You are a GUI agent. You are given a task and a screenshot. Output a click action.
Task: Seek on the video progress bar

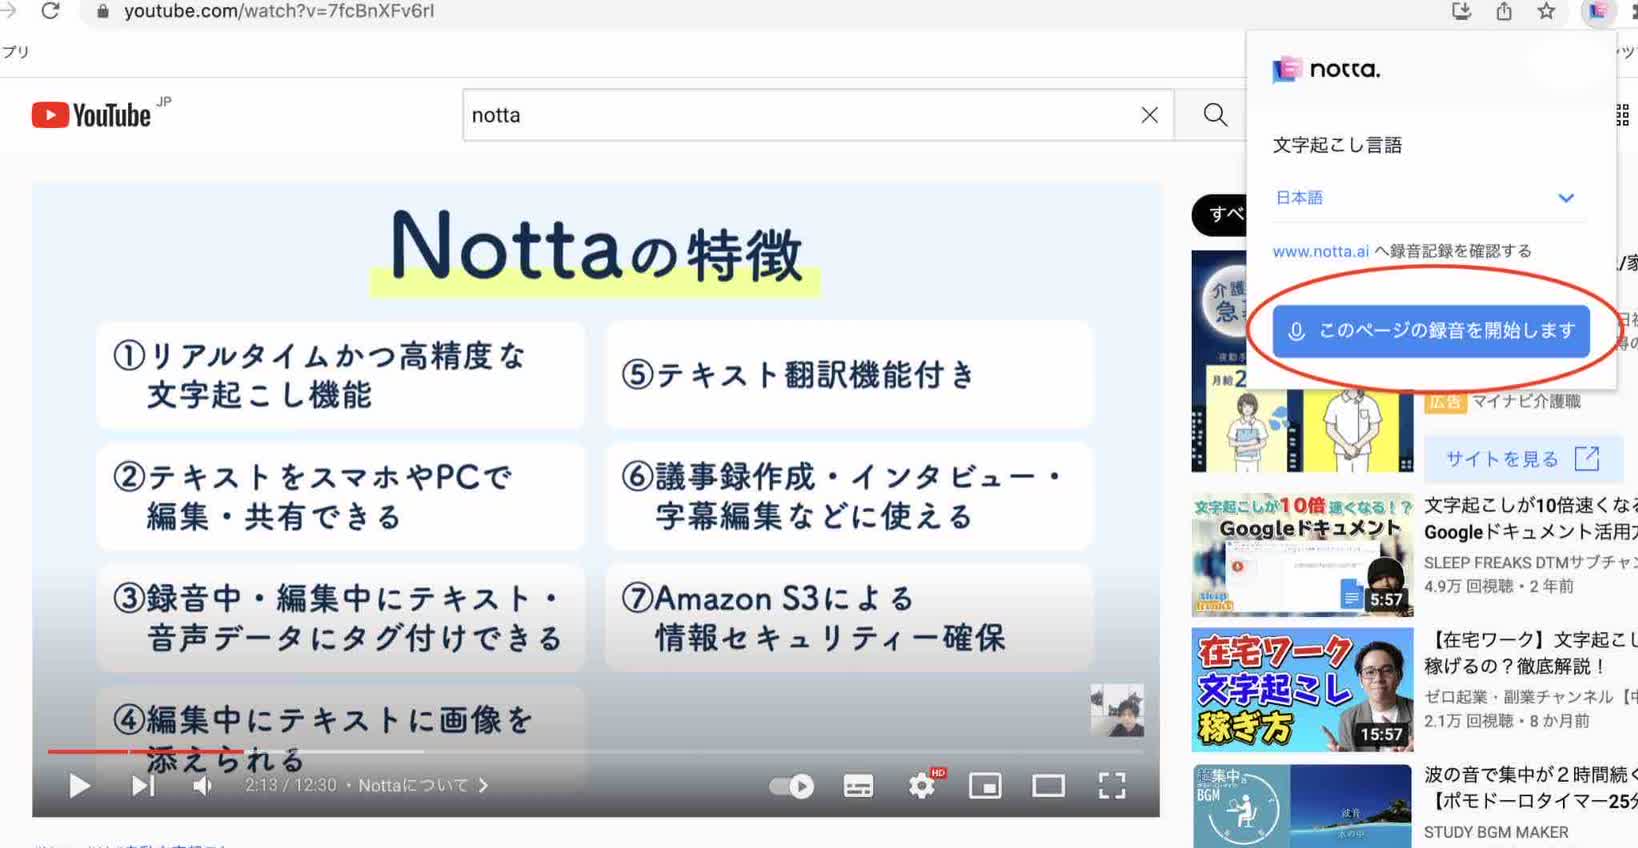pos(595,751)
